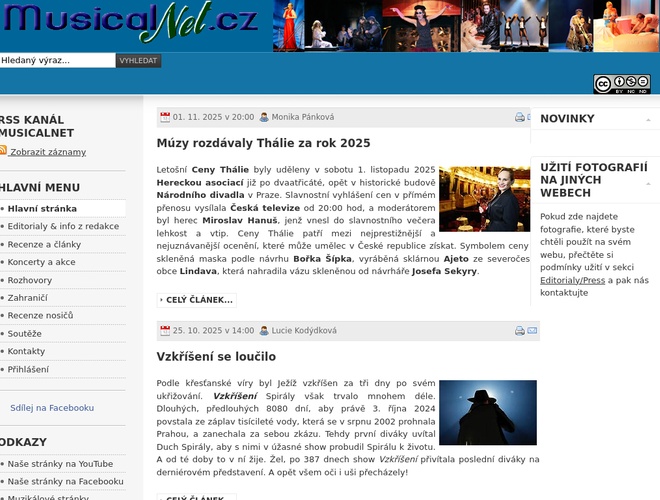Print the Múzy rozdávaly Thálie article

pyautogui.click(x=520, y=117)
